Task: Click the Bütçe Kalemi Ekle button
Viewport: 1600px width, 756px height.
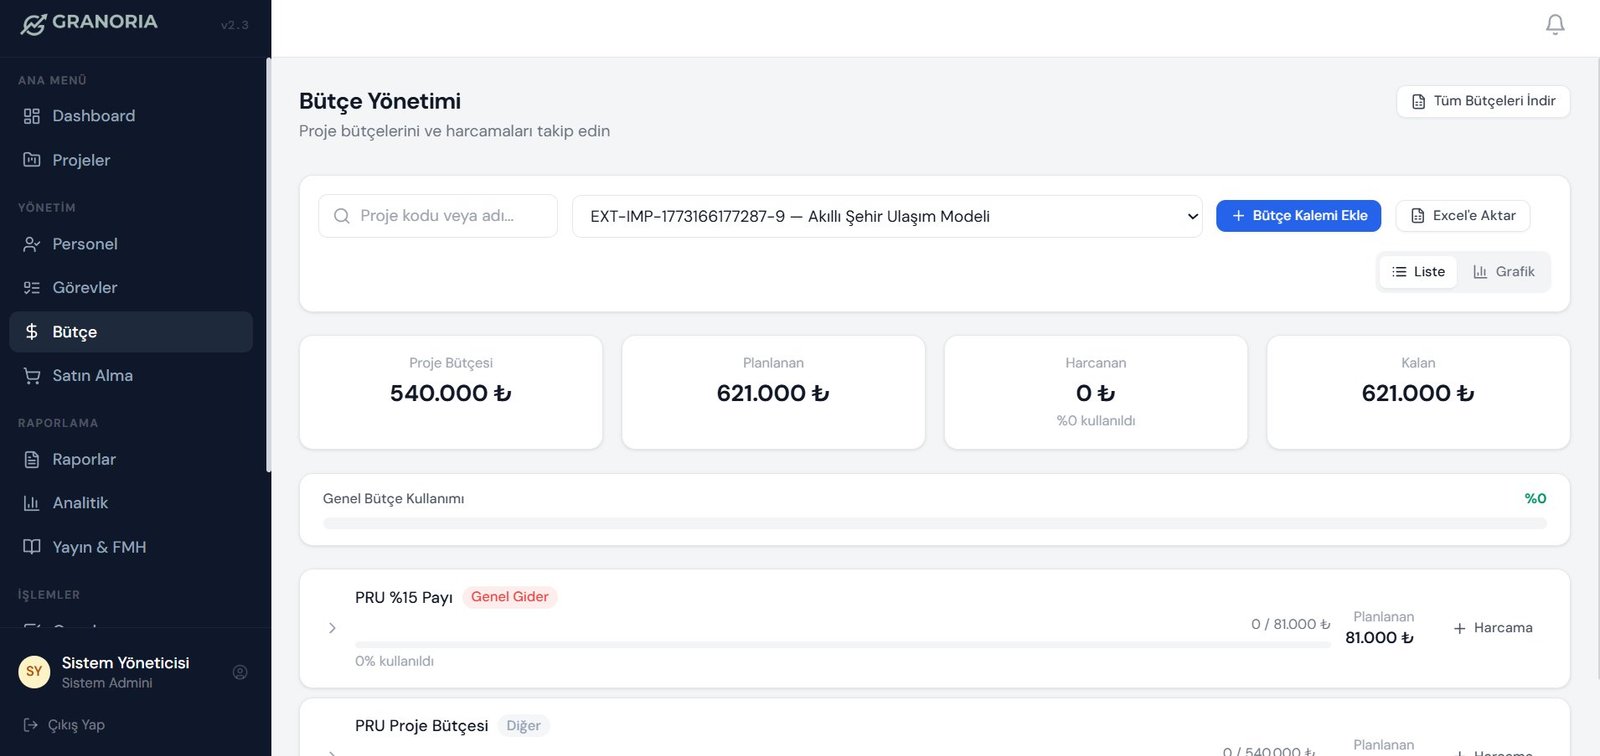Action: coord(1298,216)
